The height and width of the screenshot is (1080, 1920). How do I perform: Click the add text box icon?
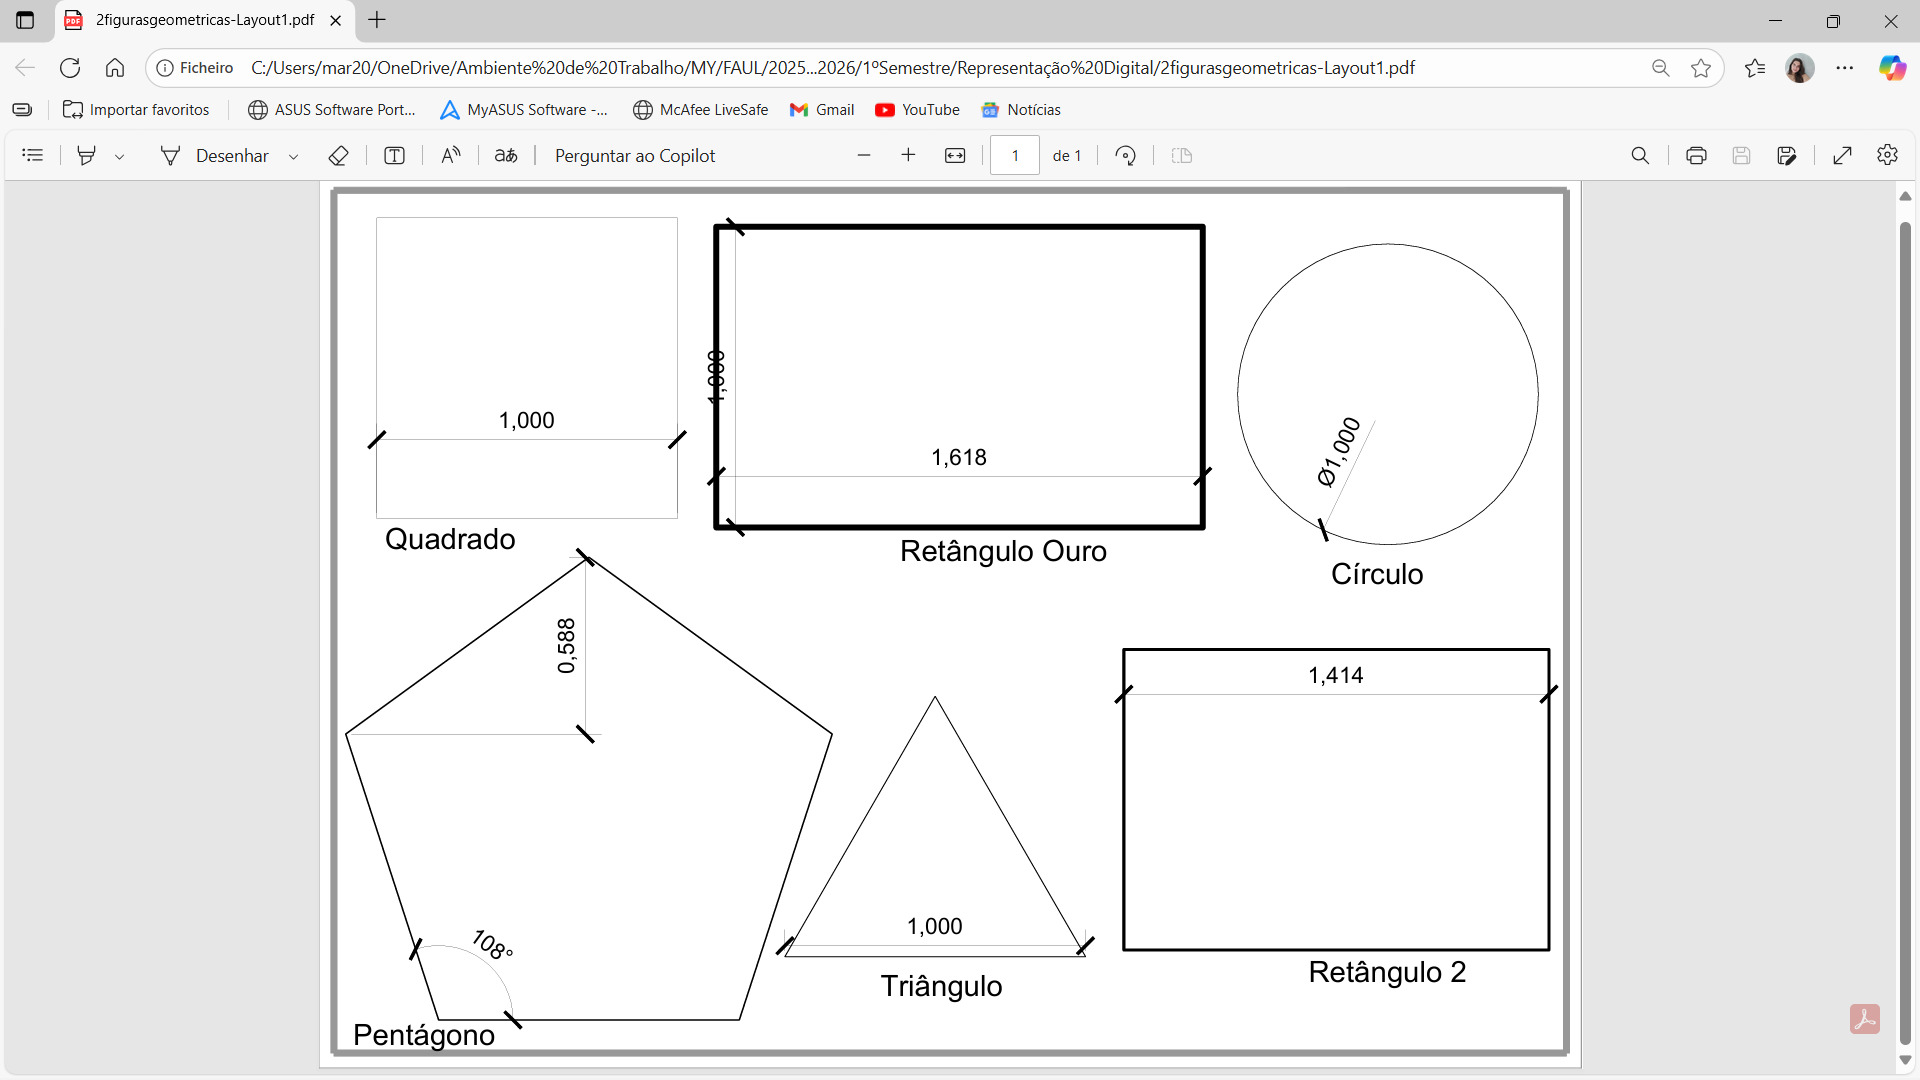tap(394, 155)
